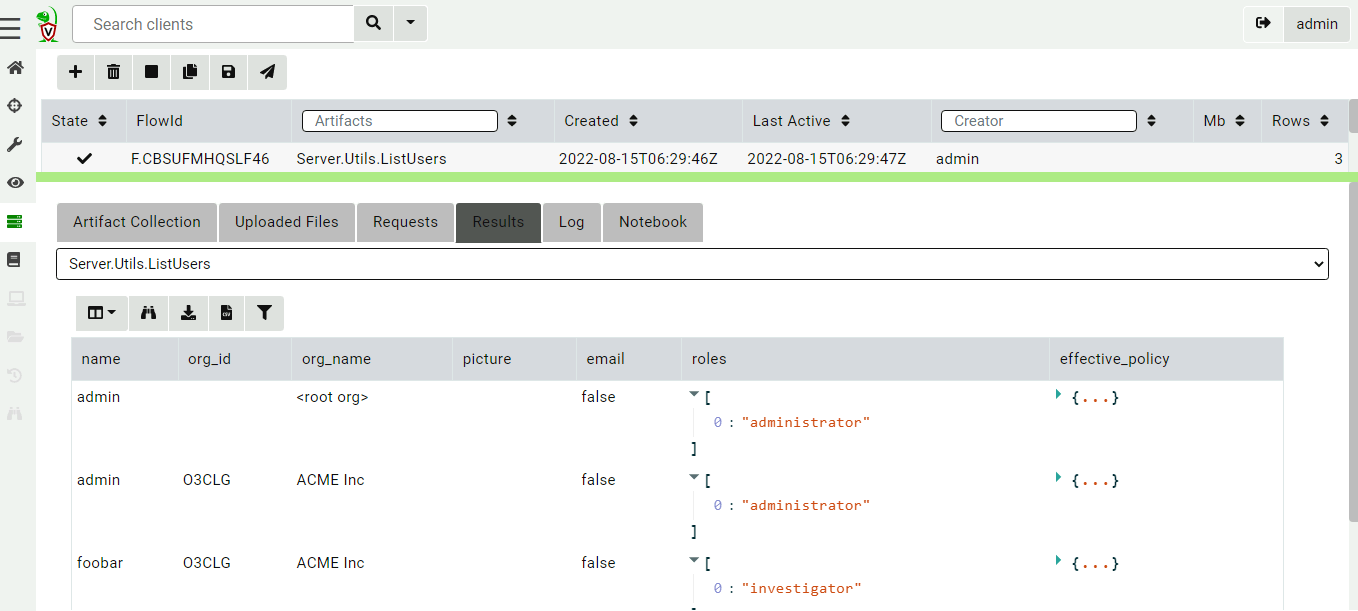This screenshot has width=1358, height=611.
Task: Click the binoculars icon above results table
Action: [149, 313]
